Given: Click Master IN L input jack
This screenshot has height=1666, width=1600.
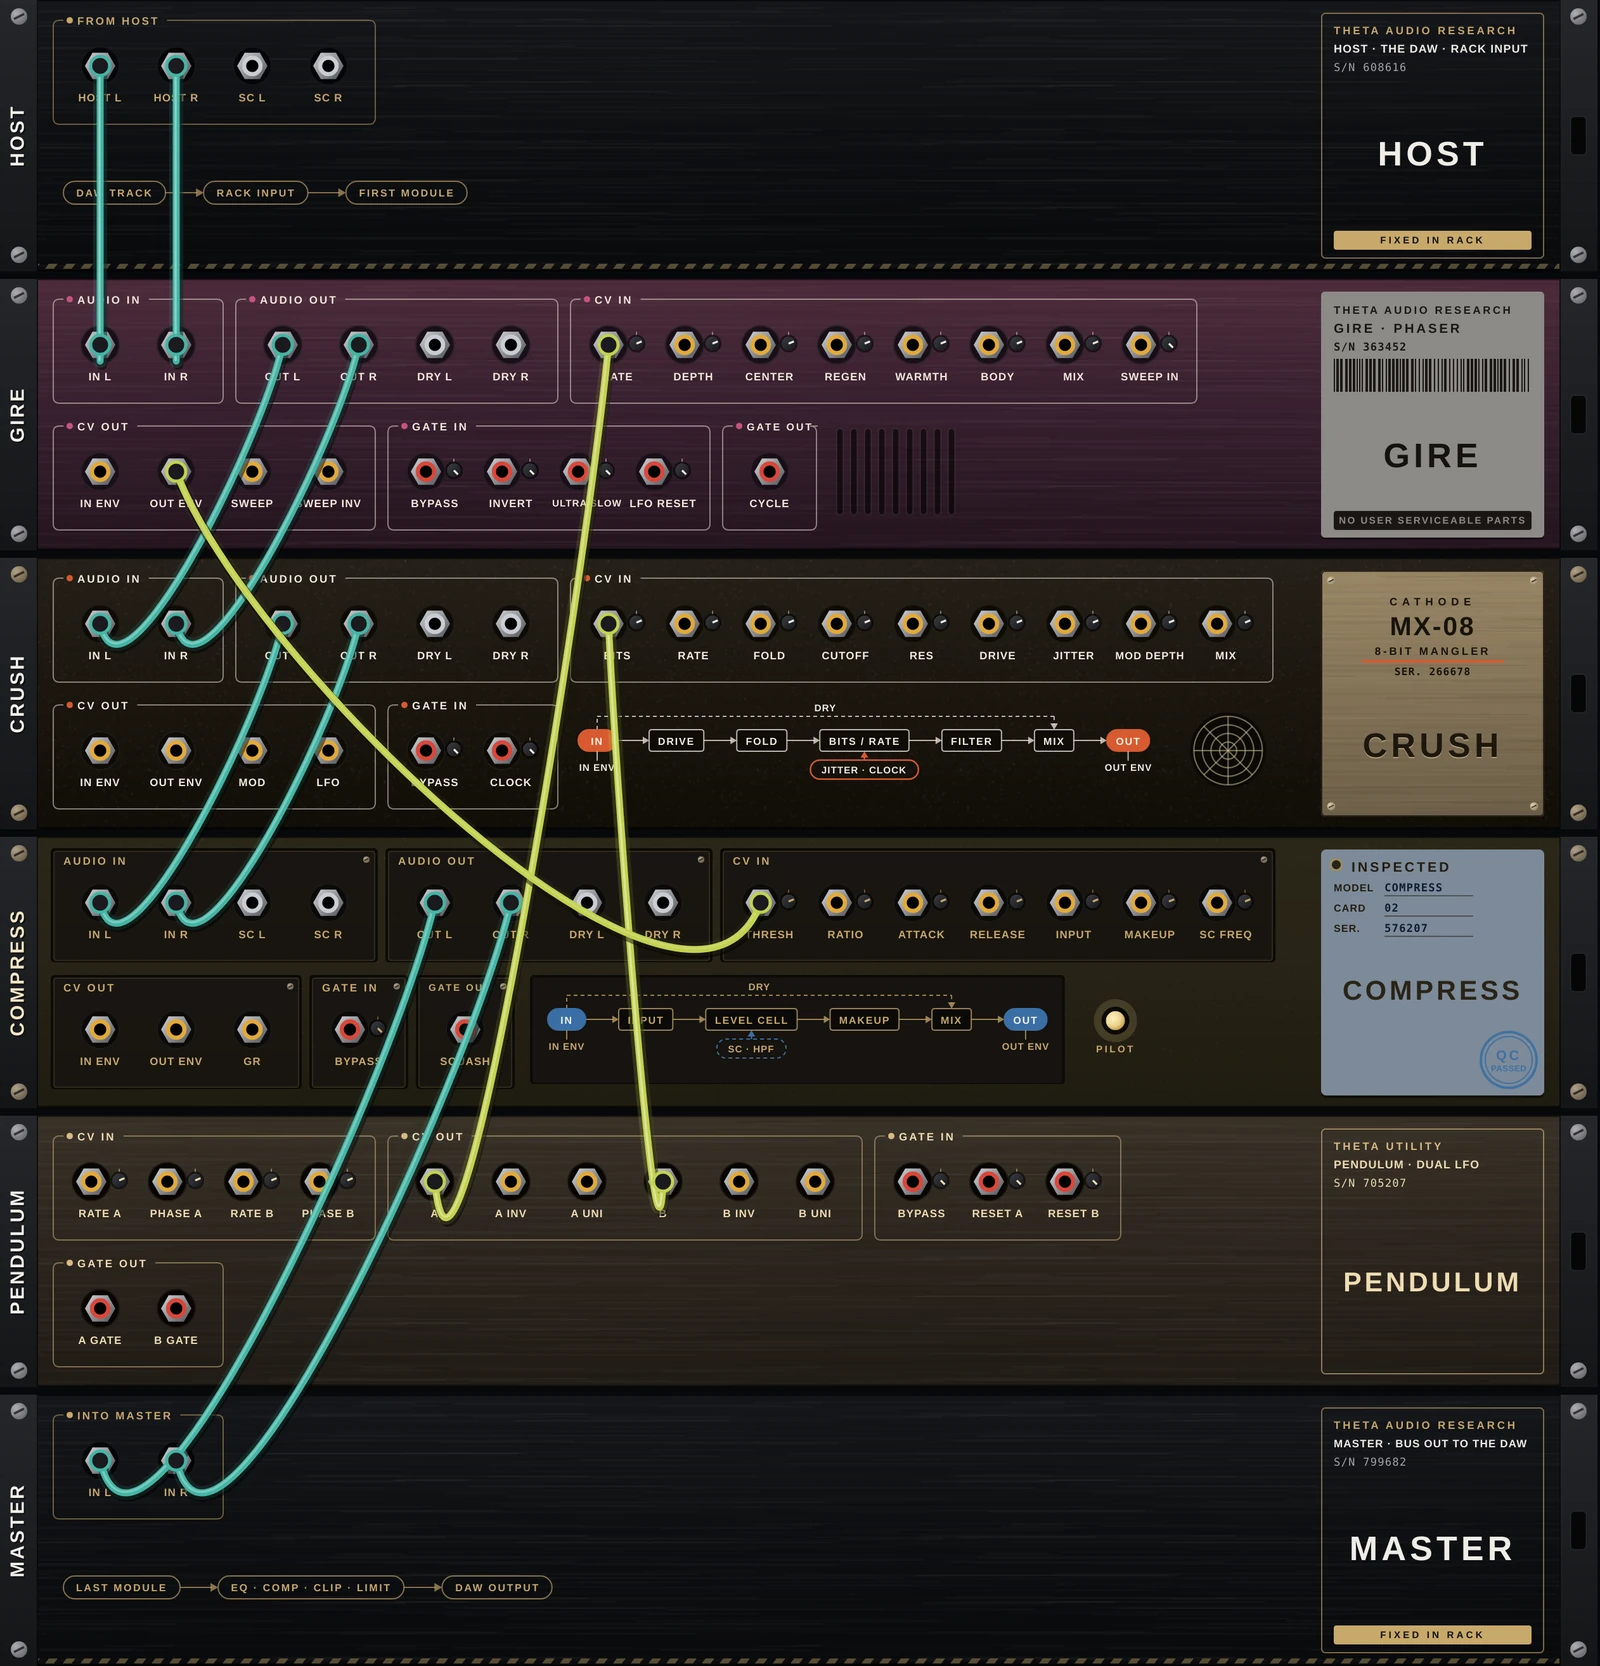Looking at the screenshot, I should [100, 1461].
